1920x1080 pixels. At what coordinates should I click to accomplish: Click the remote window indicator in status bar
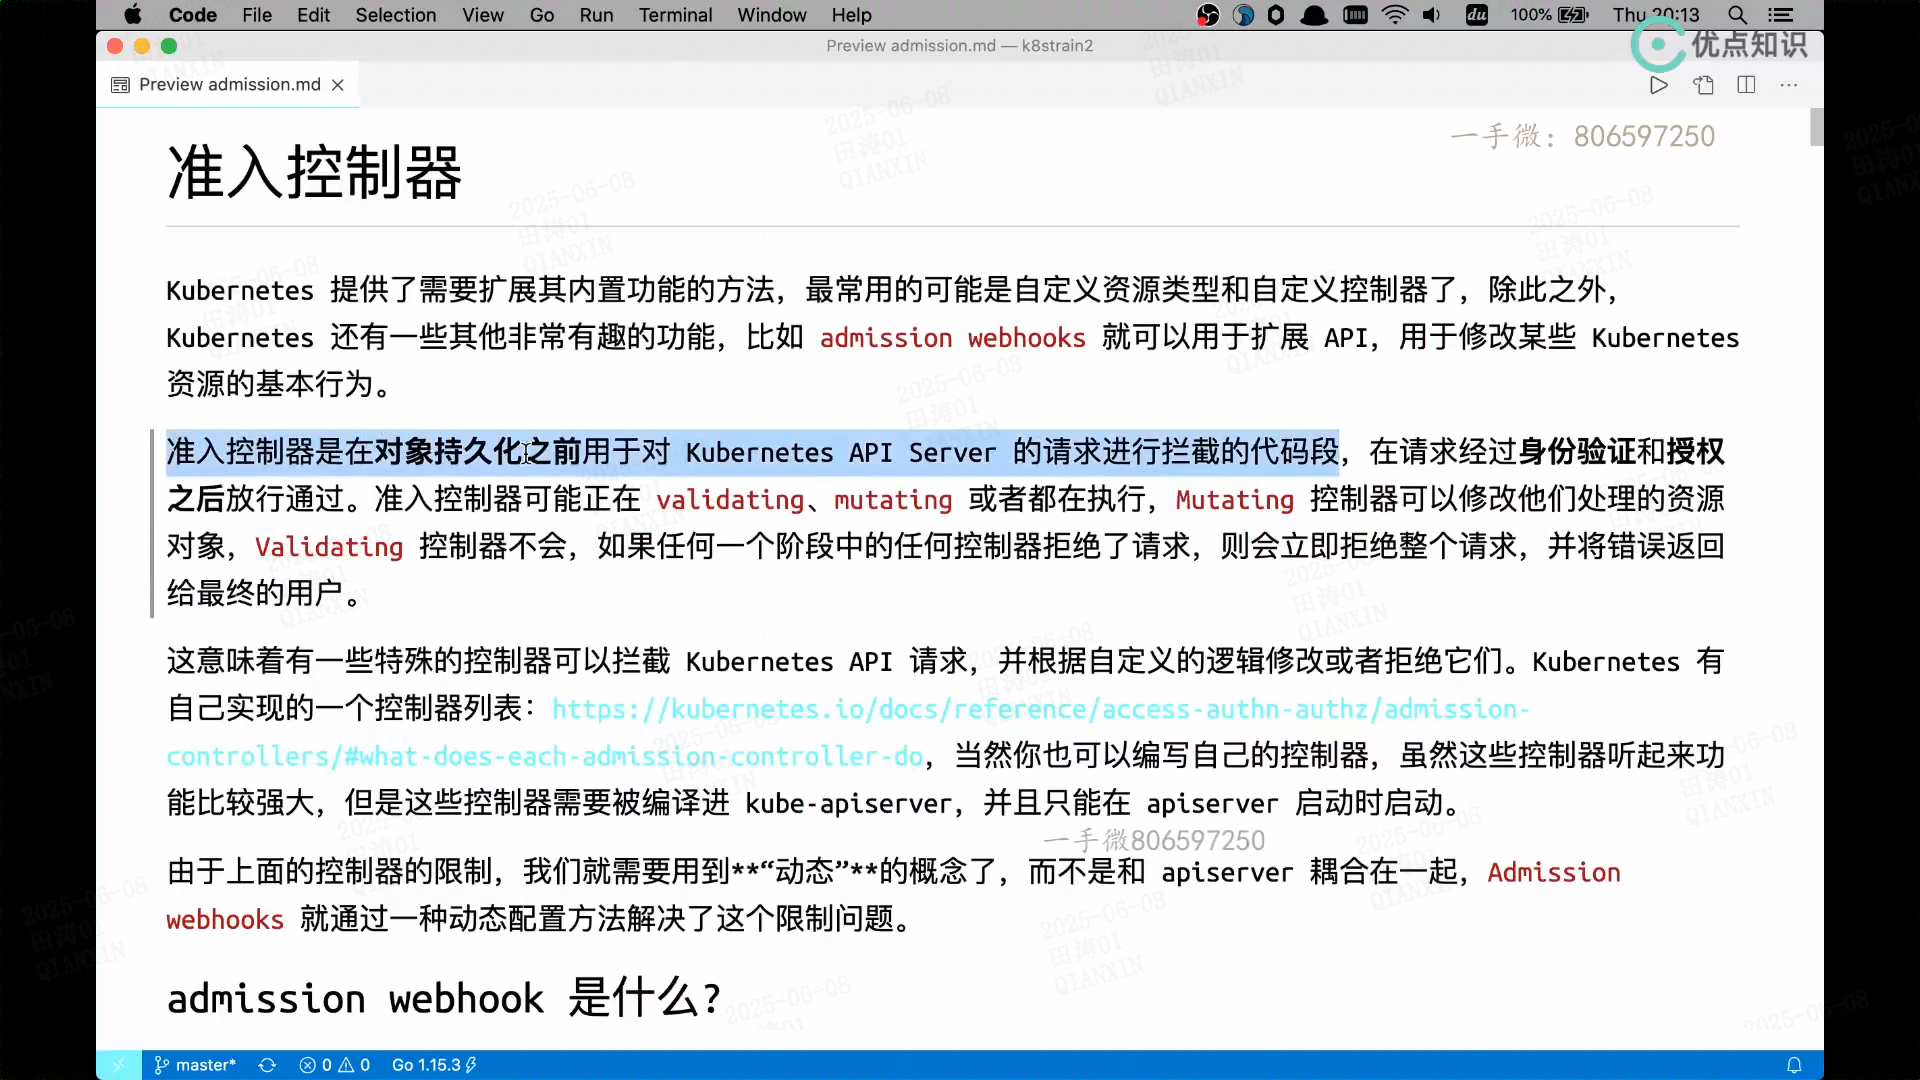coord(118,1065)
